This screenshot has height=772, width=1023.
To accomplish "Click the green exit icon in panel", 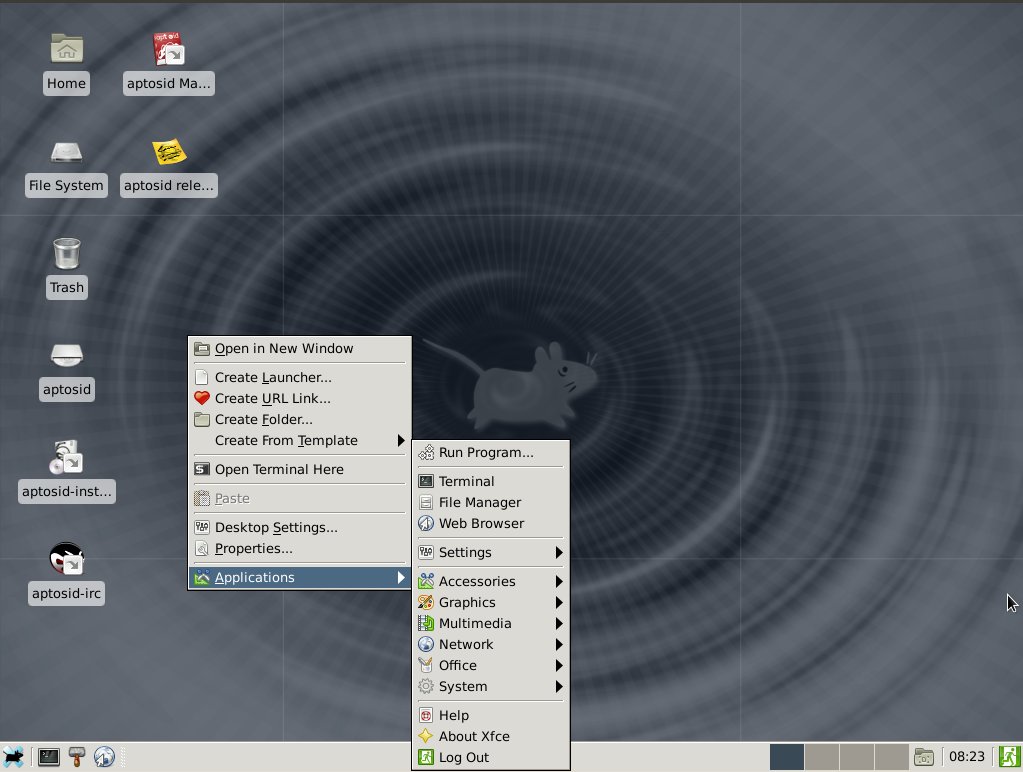I will tap(1009, 757).
